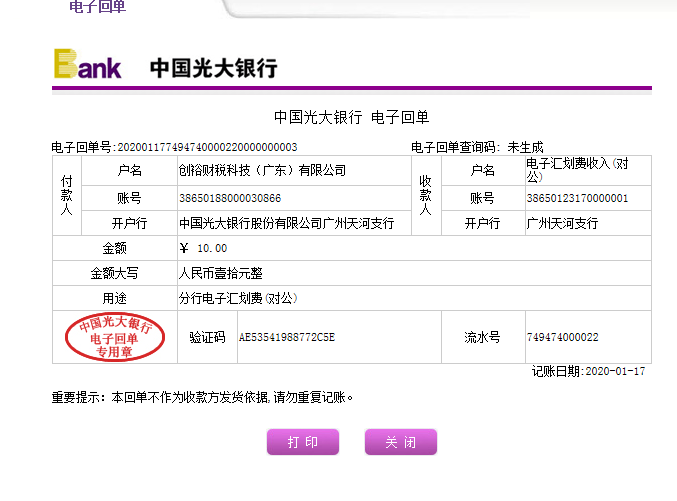The height and width of the screenshot is (501, 677).
Task: Click the 人民币壹拾元整 amount in words
Action: (221, 273)
